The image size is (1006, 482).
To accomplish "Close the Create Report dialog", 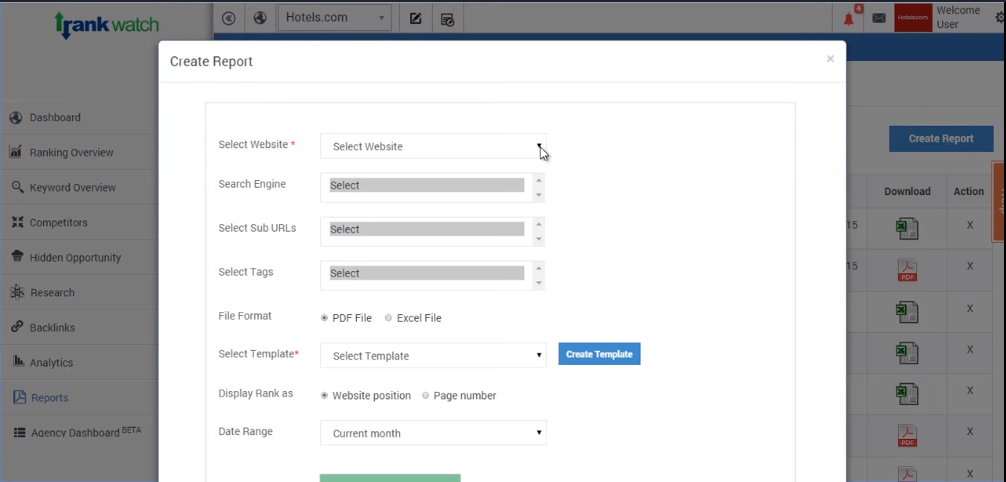I will click(x=830, y=59).
